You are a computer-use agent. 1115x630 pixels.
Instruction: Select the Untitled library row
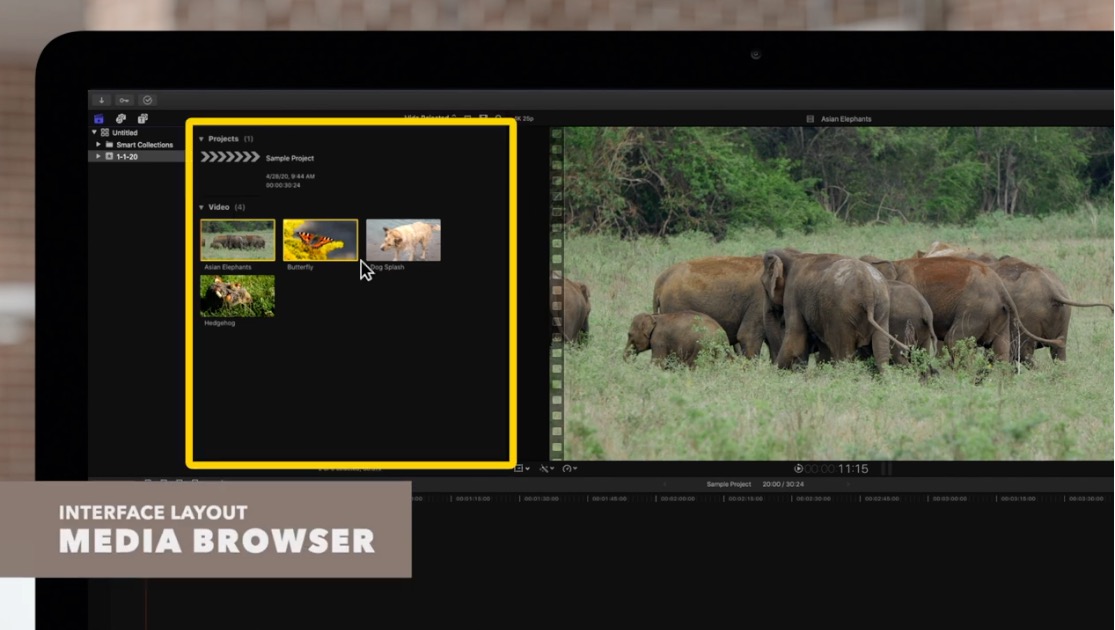[137, 132]
